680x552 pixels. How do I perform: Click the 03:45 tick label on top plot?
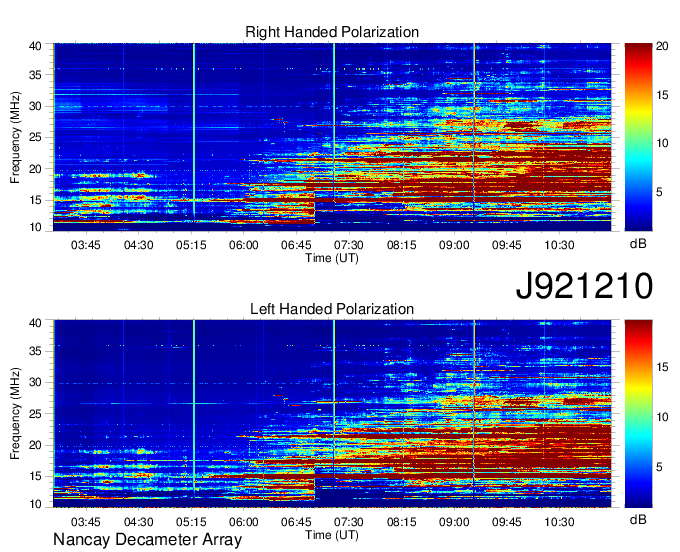pyautogui.click(x=85, y=245)
